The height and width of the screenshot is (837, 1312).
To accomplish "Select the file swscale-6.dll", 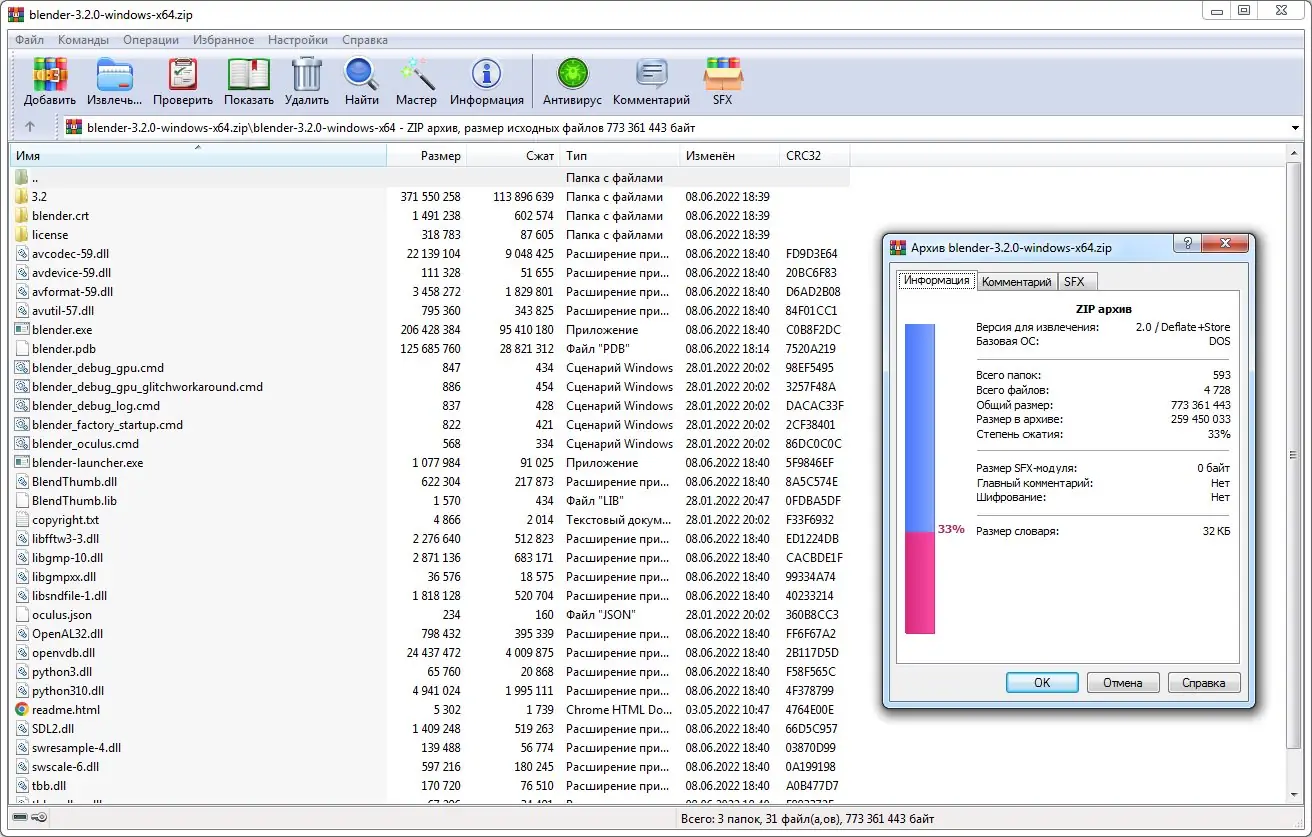I will pos(65,767).
